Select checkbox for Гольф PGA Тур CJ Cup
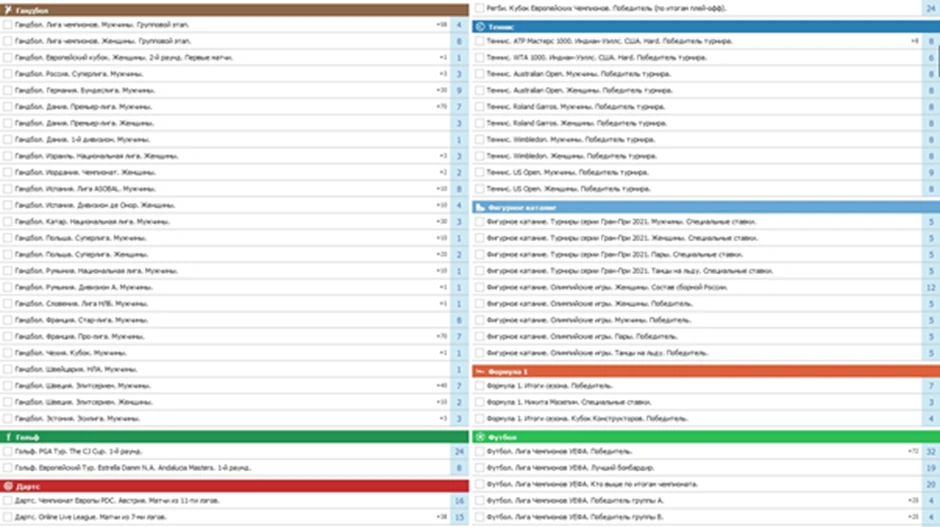The image size is (940, 527). point(8,451)
